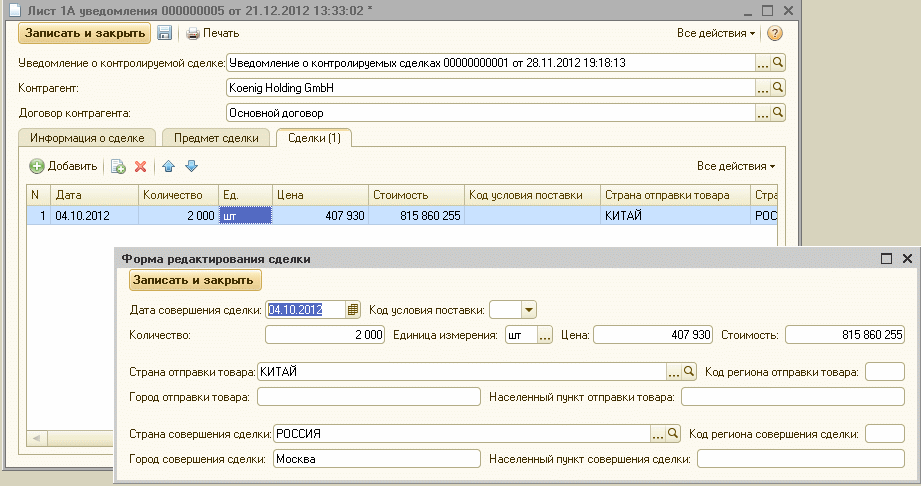Move the row down with the arrow icon
This screenshot has width=921, height=486.
pos(191,166)
